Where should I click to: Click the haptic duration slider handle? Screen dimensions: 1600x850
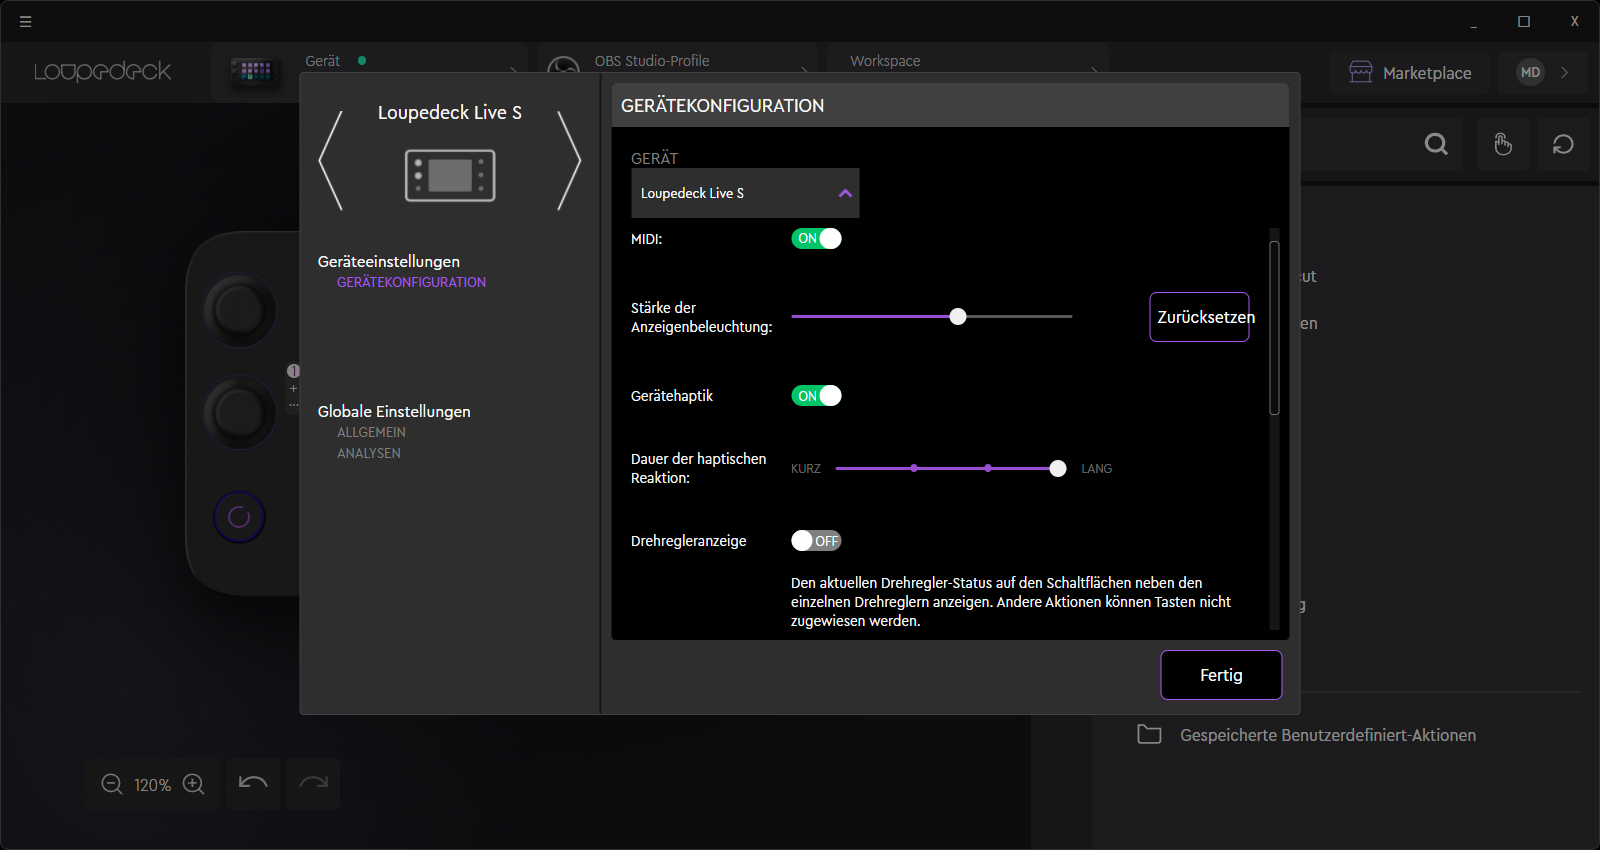click(1058, 469)
